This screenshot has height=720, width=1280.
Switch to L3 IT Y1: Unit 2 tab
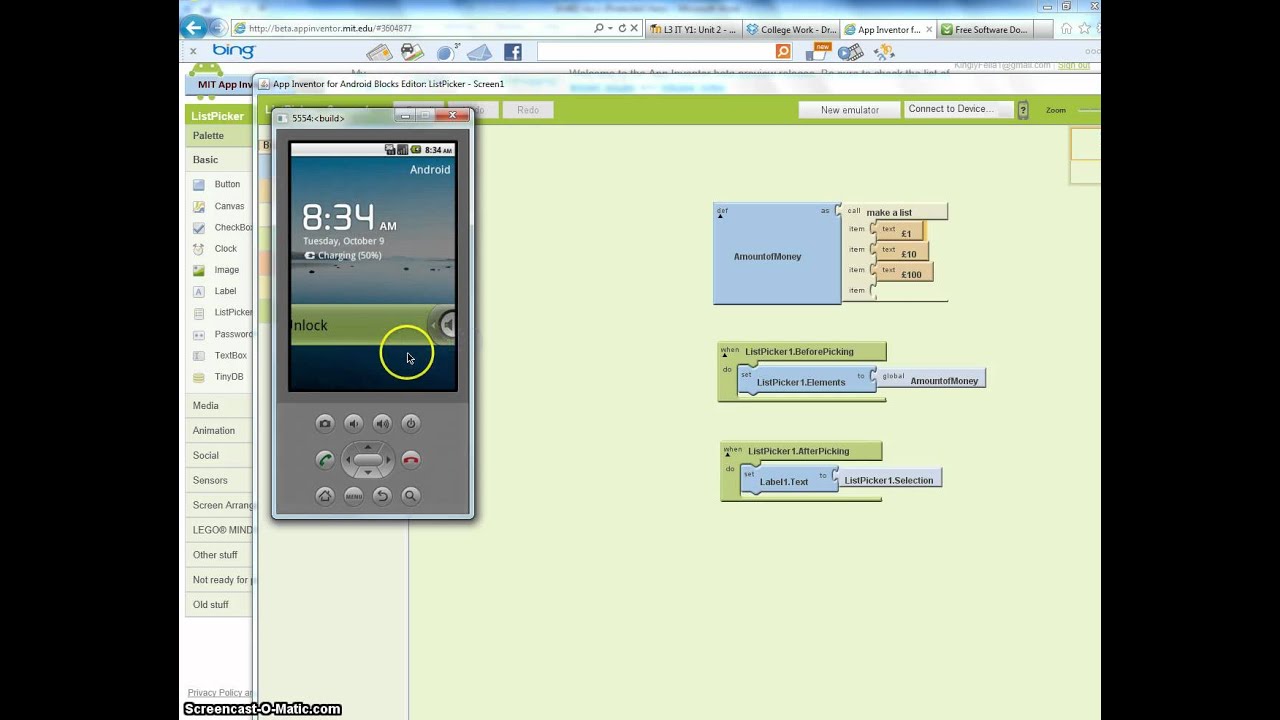tap(692, 29)
